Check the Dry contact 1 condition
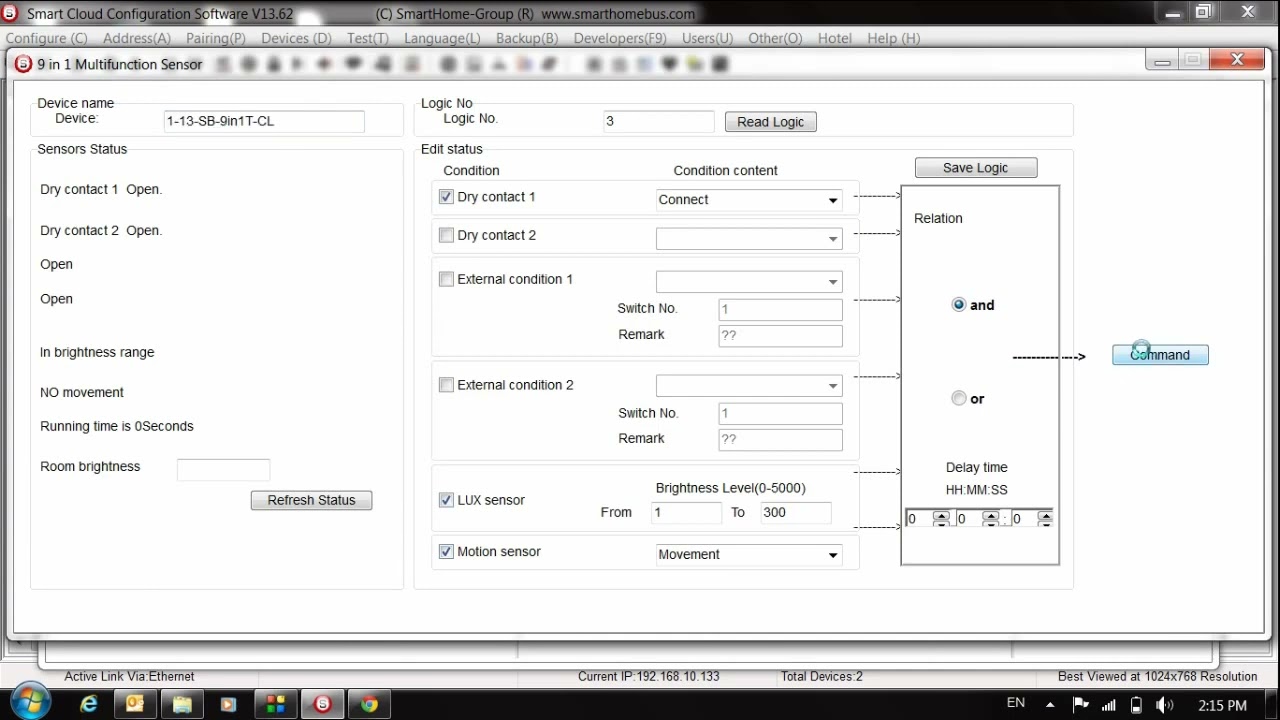The width and height of the screenshot is (1280, 720). point(446,197)
